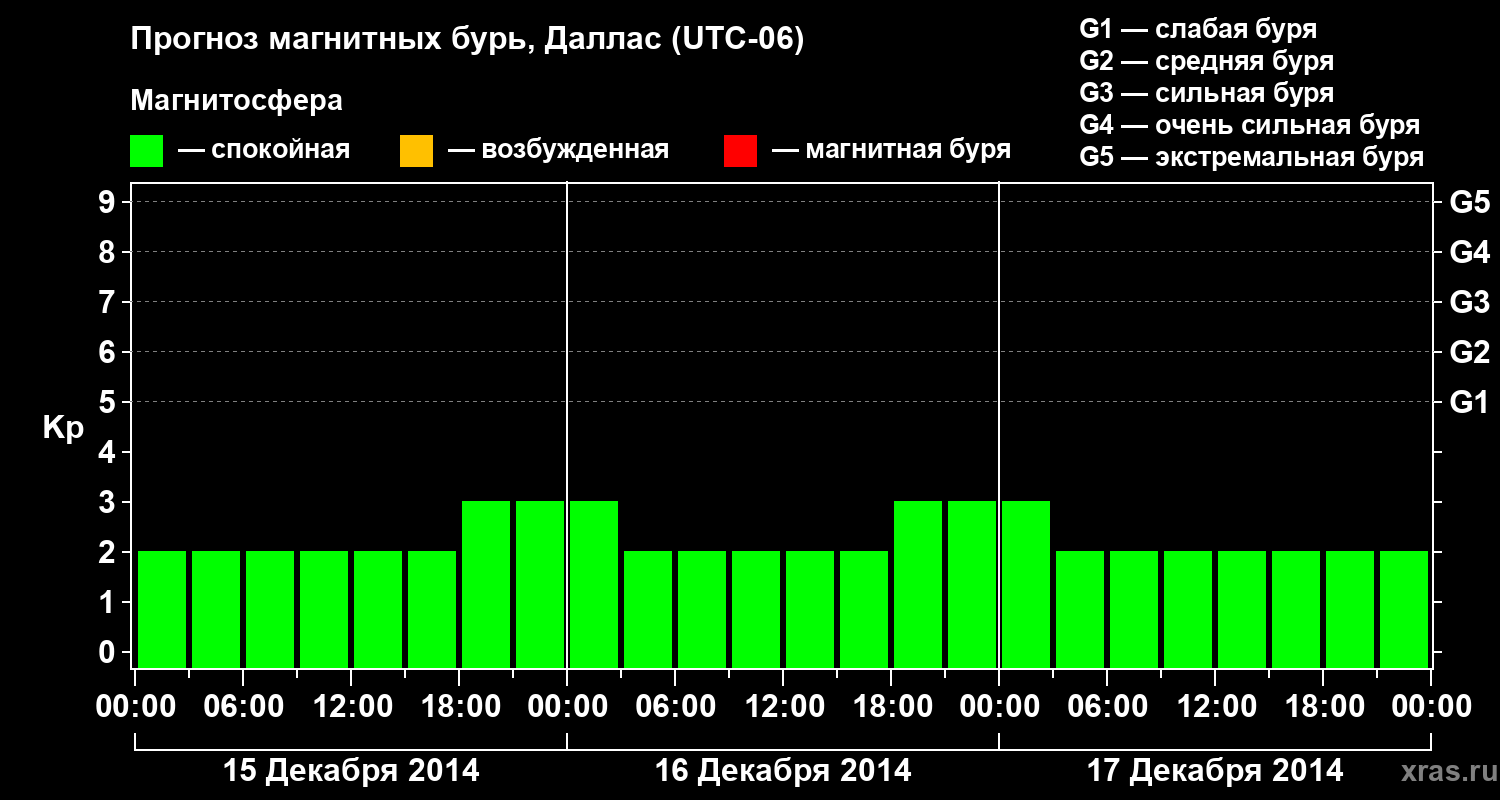Click the Kp axis value 5
This screenshot has width=1500, height=800.
pyautogui.click(x=109, y=402)
